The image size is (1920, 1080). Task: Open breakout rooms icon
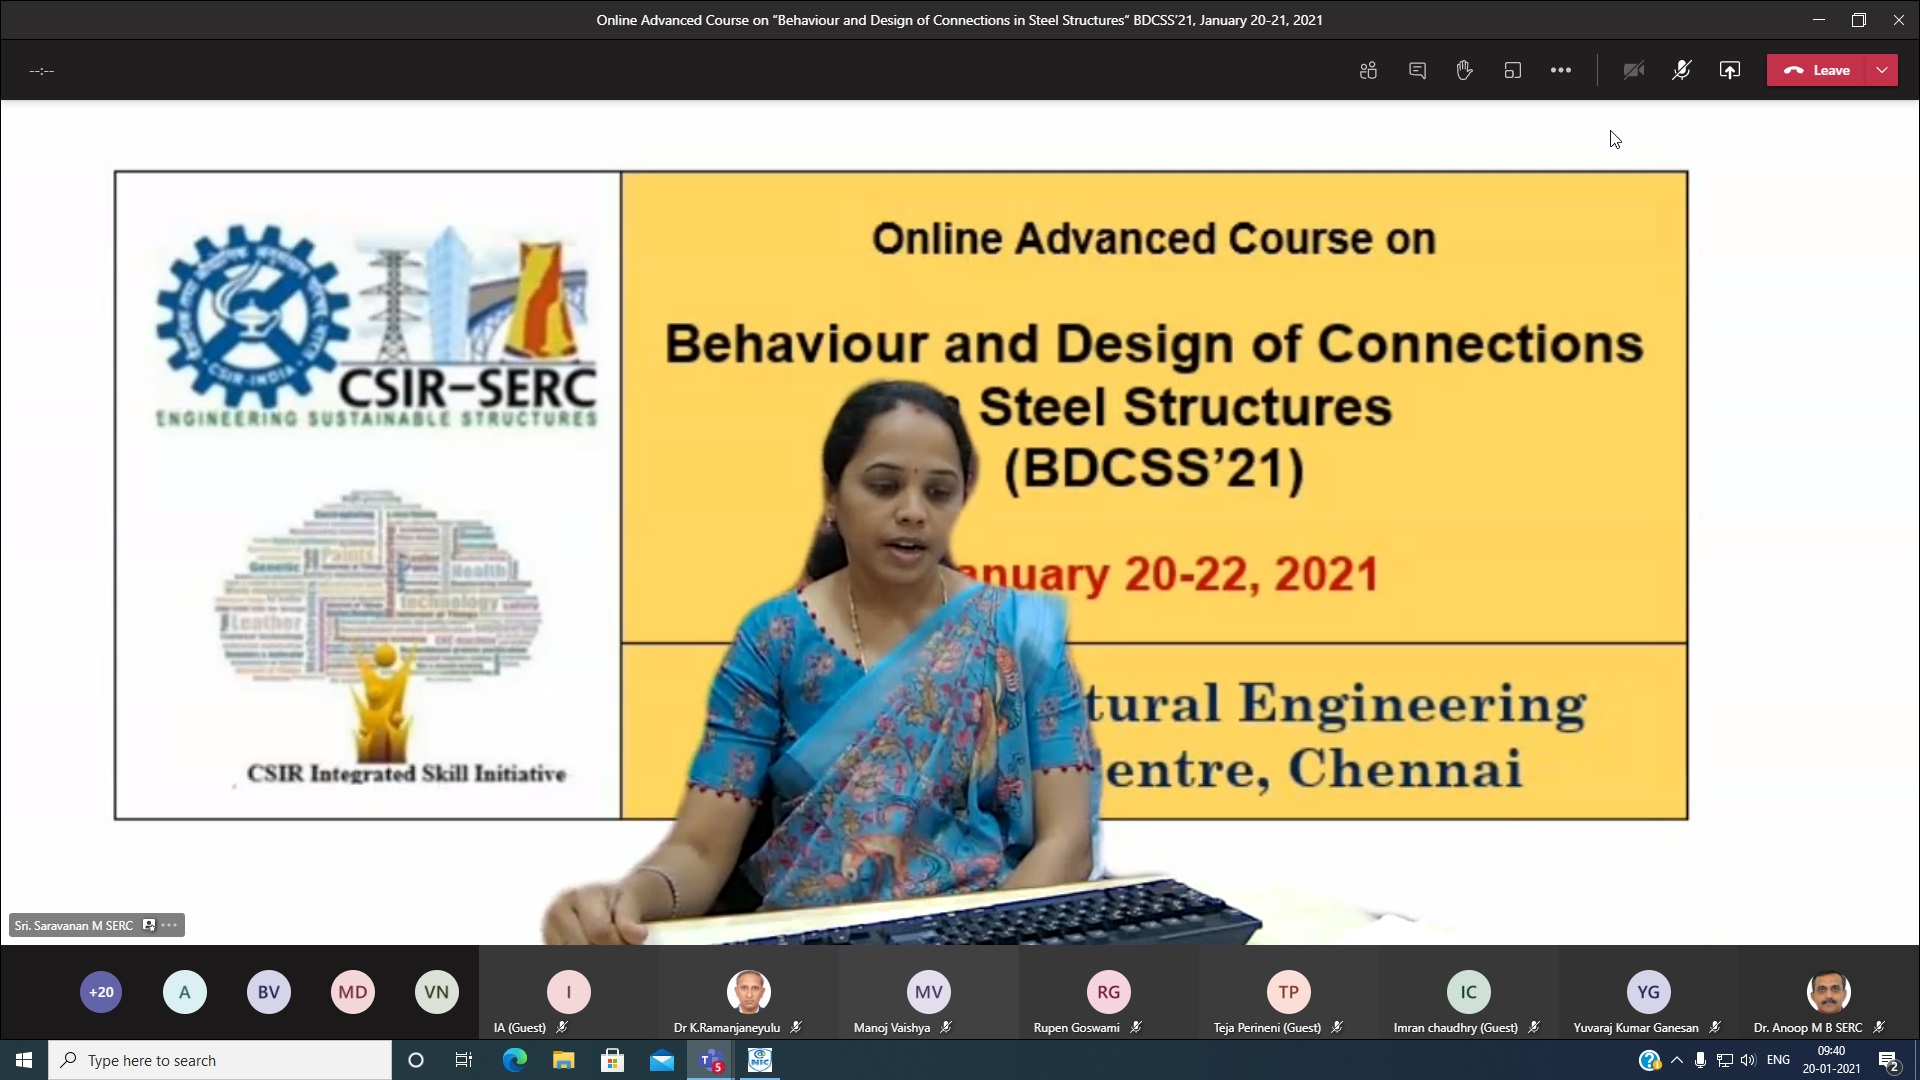click(1513, 70)
